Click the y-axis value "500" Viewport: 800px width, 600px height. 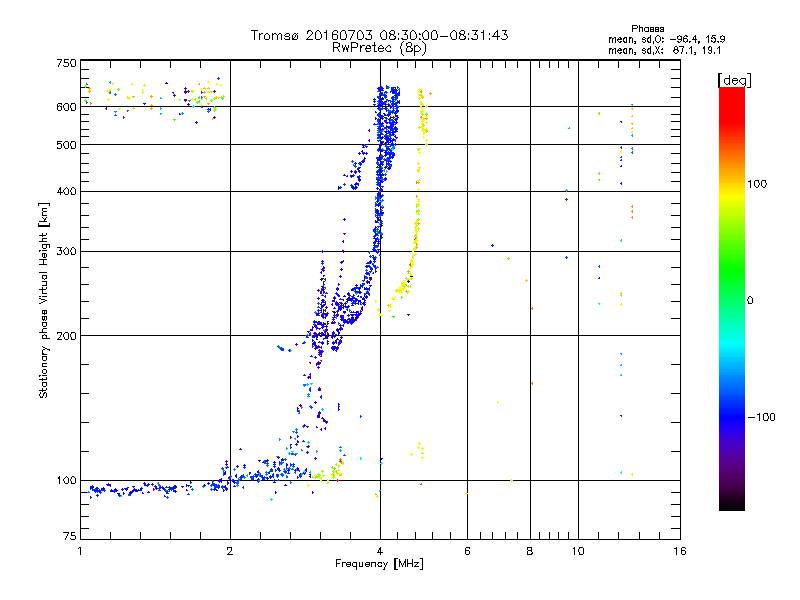66,145
